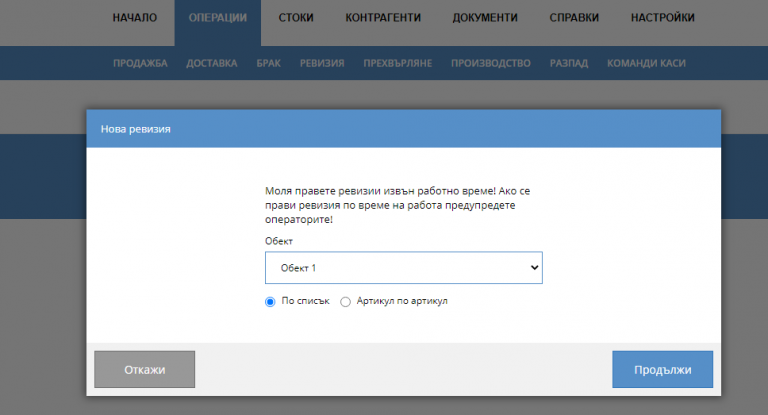The height and width of the screenshot is (415, 768).
Task: Open the ДОКУМЕНТИ menu
Action: [x=485, y=18]
